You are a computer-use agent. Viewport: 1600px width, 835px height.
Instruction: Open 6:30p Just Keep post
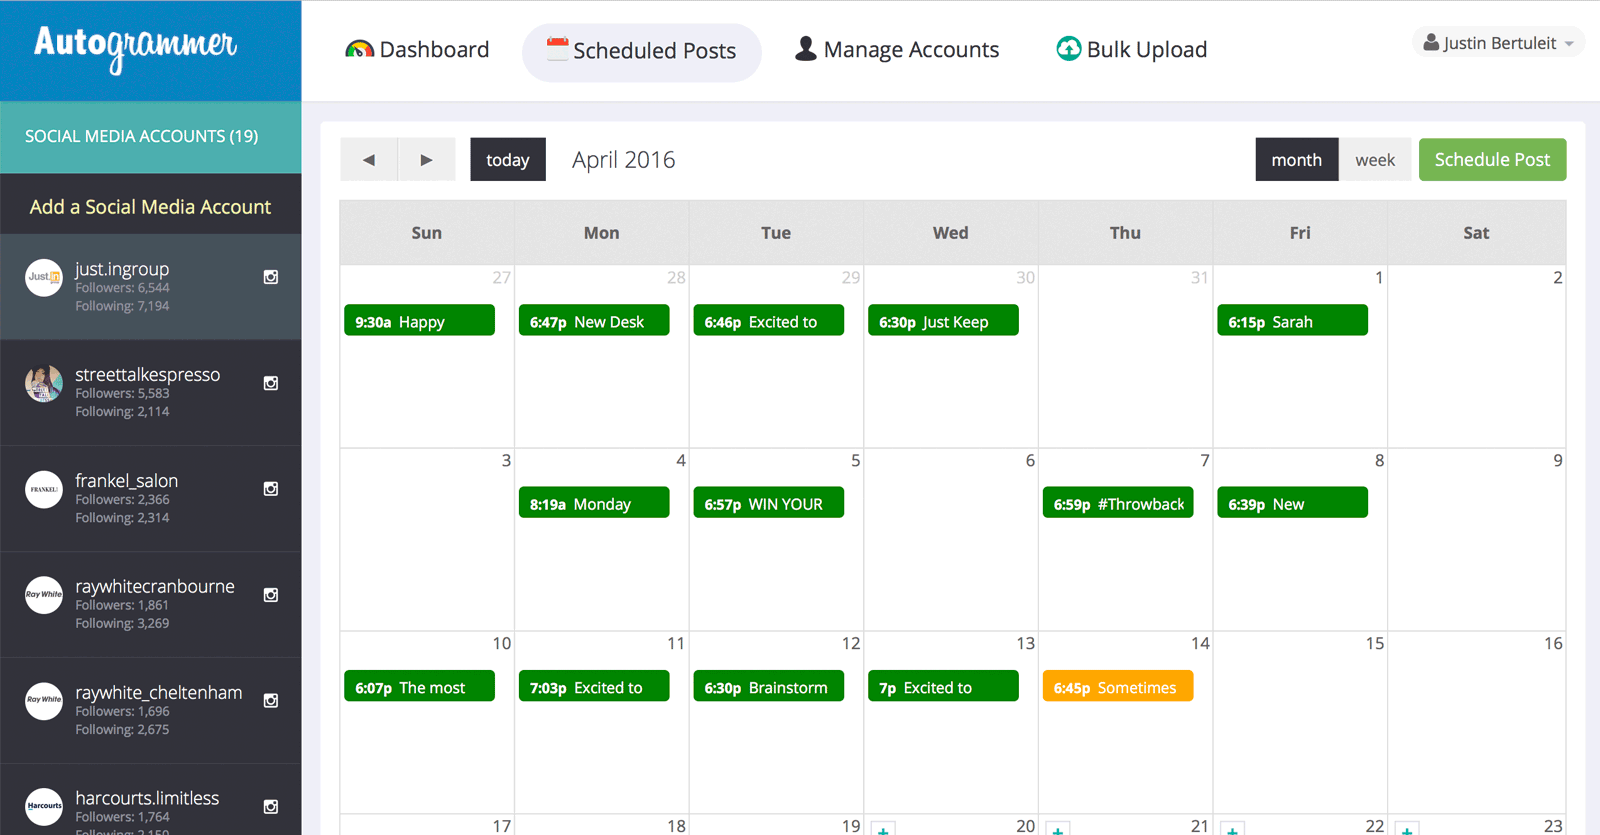943,321
